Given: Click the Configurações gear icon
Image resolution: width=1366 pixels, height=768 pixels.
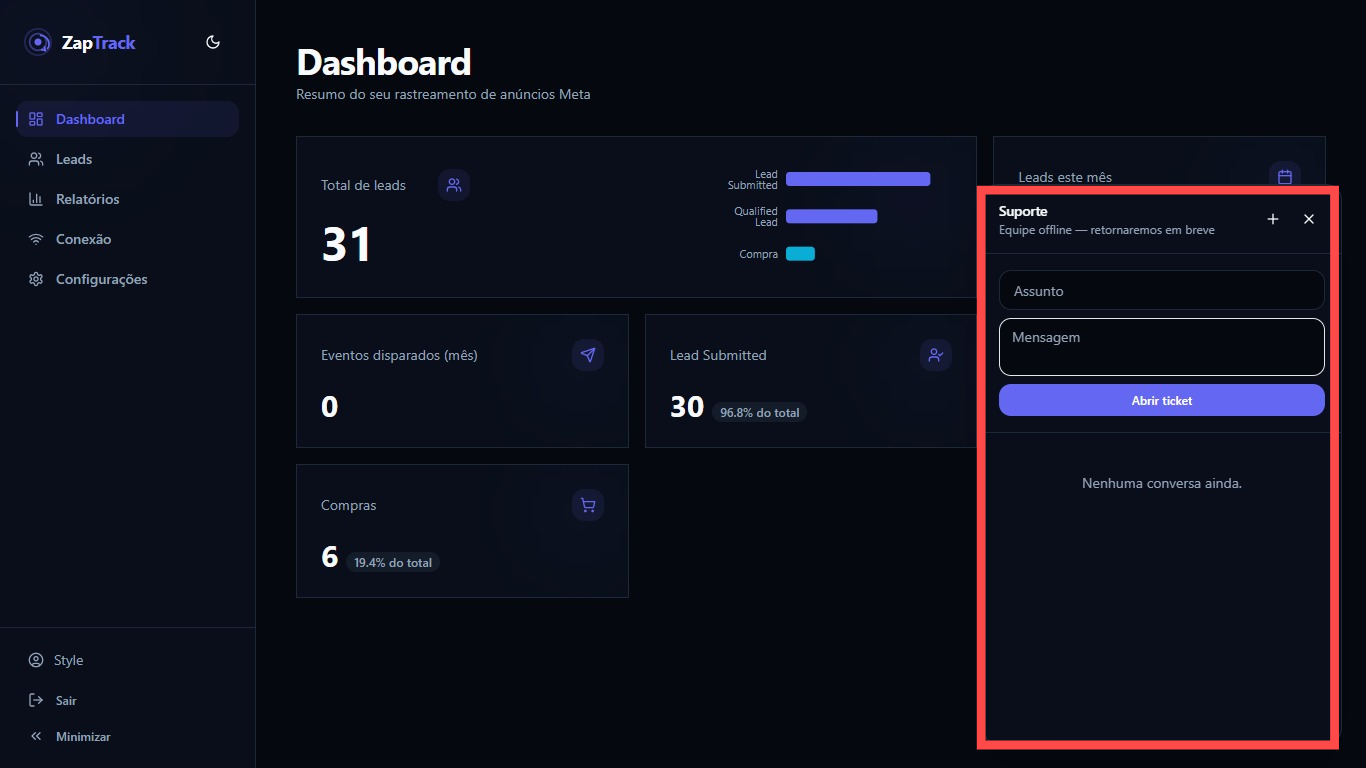Looking at the screenshot, I should click(36, 279).
